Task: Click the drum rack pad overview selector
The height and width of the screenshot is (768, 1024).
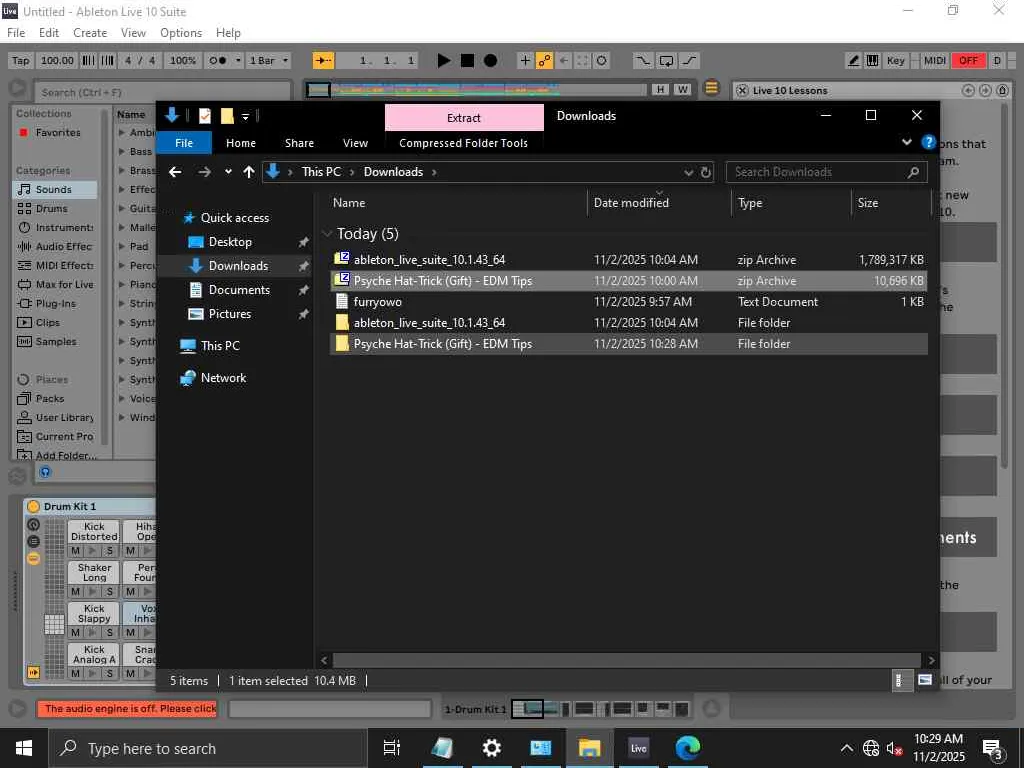Action: pos(54,624)
